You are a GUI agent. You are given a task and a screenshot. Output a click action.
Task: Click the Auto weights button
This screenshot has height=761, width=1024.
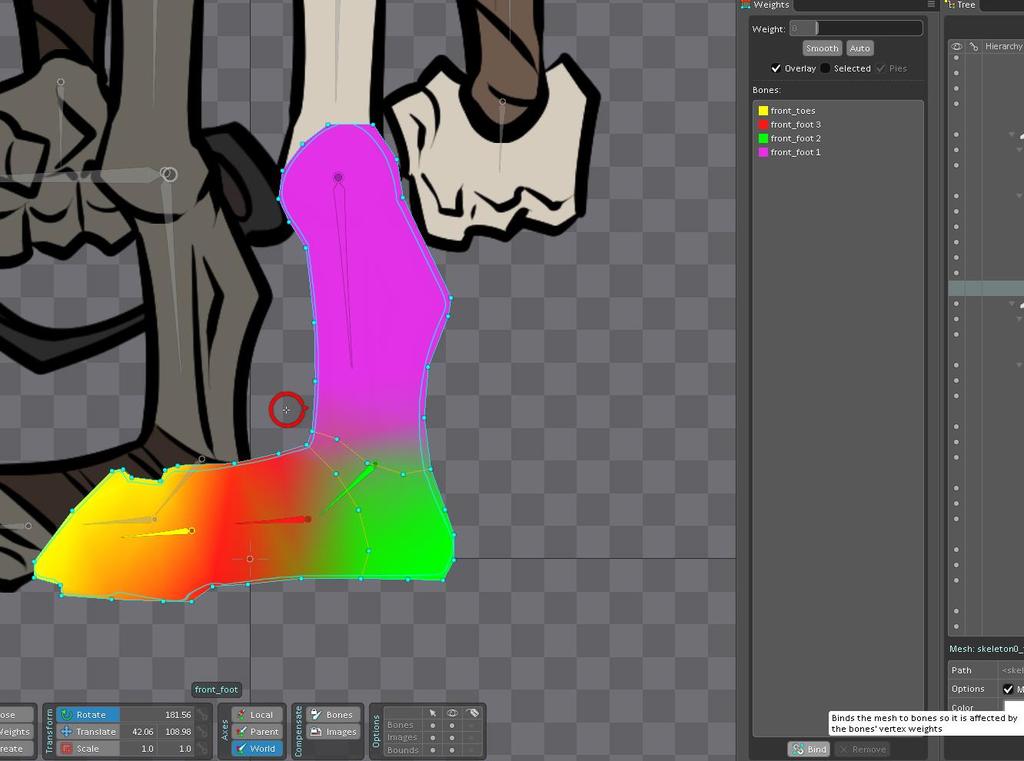(x=859, y=48)
